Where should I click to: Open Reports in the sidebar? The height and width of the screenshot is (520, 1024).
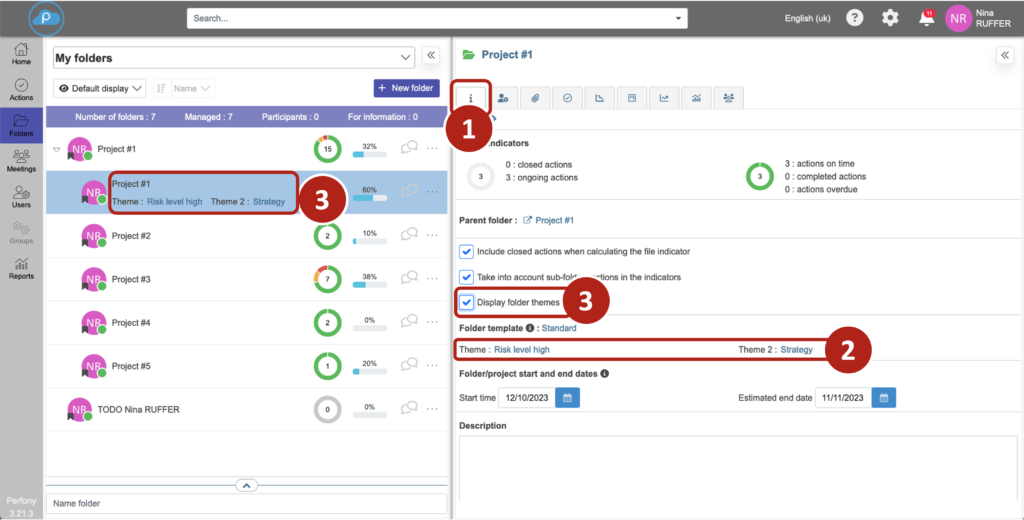(x=21, y=268)
